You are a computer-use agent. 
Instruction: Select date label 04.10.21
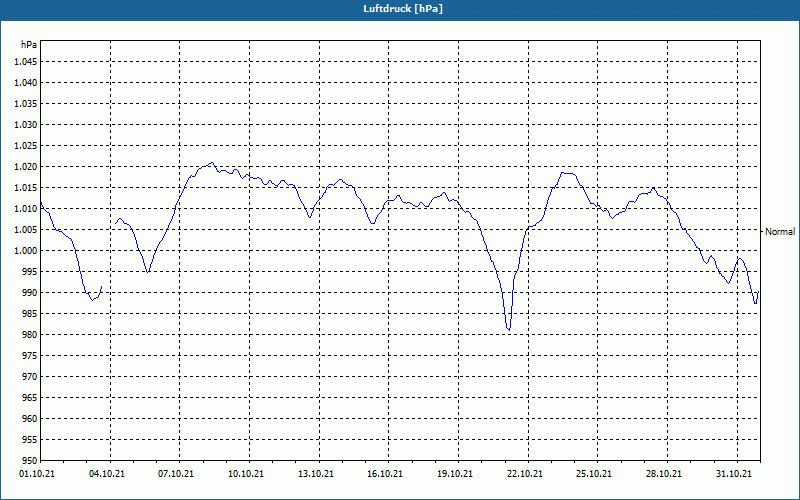coord(107,474)
